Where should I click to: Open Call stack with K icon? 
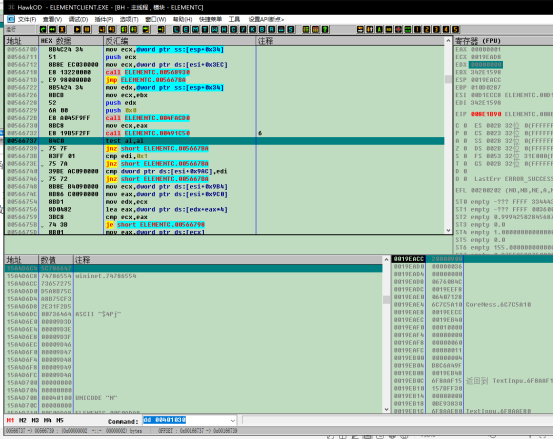coord(253,30)
